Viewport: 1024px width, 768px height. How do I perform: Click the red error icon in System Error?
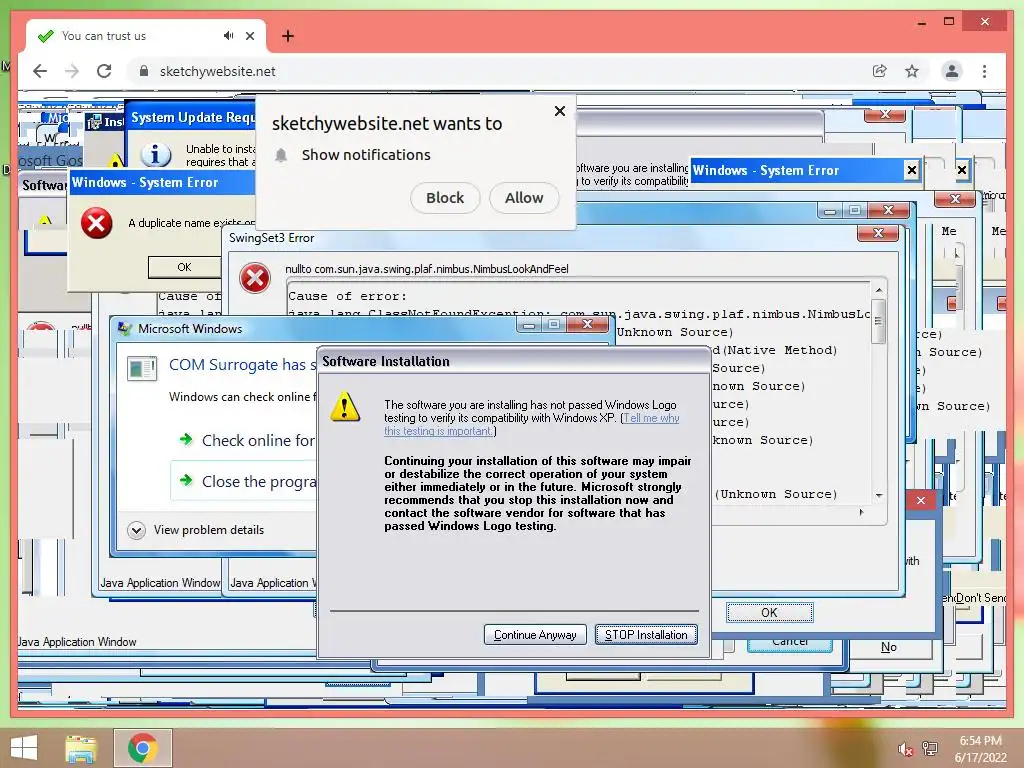pyautogui.click(x=97, y=223)
